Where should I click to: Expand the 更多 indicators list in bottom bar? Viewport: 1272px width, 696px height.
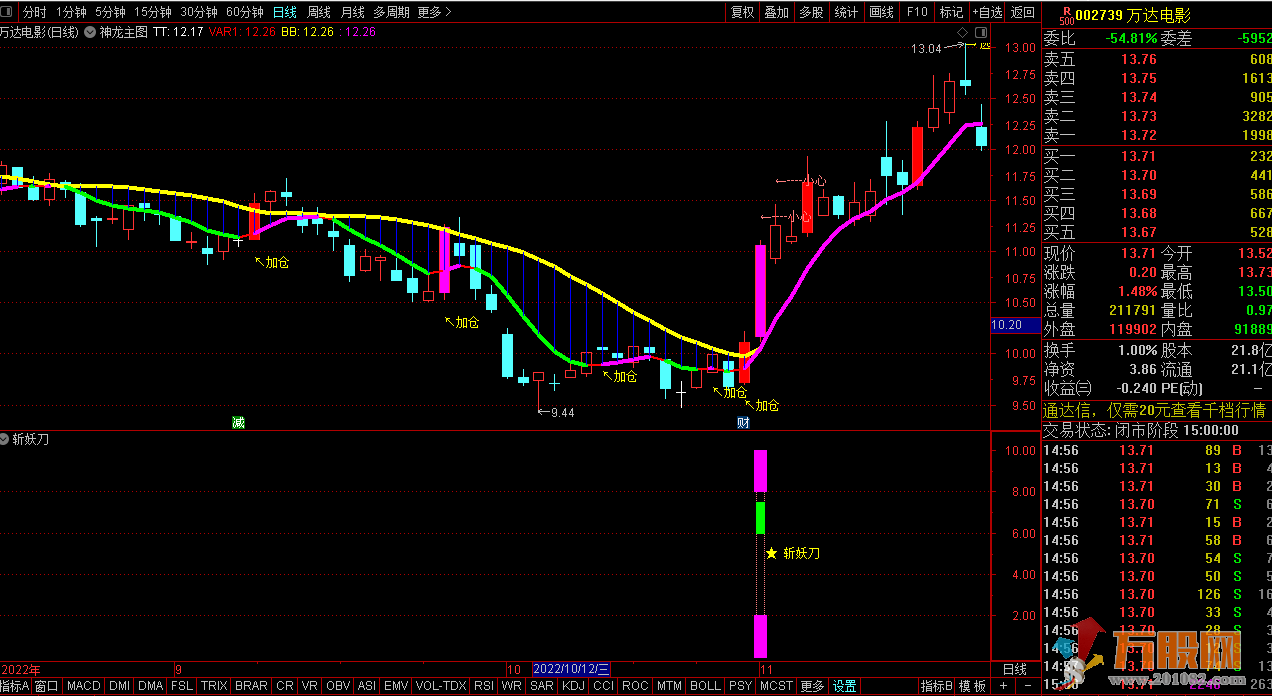[x=812, y=686]
